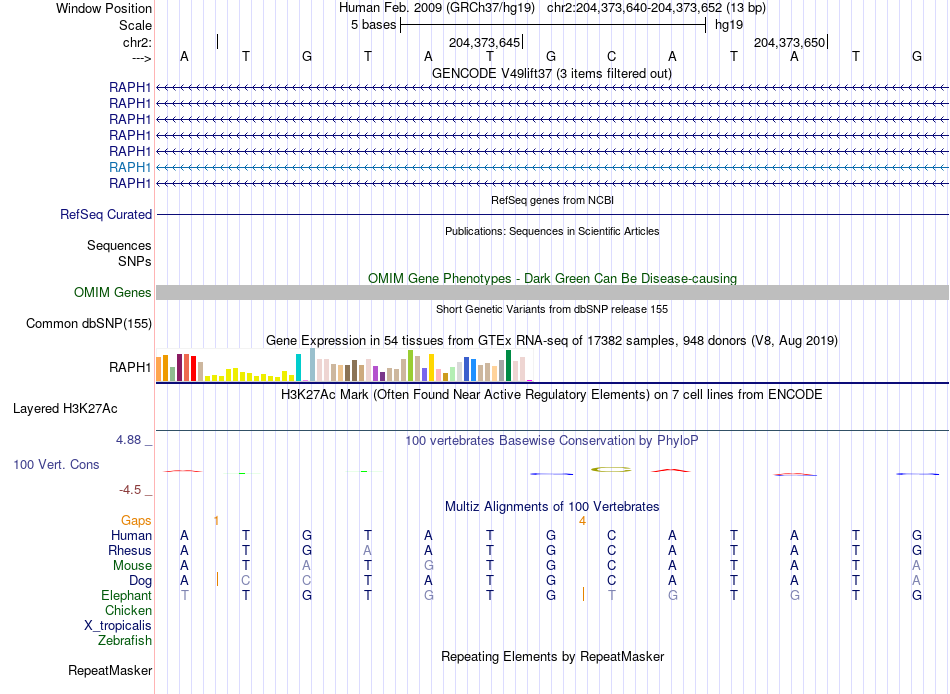Click Repeating Elements by RepeatMasker title
950x694 pixels.
(x=553, y=657)
